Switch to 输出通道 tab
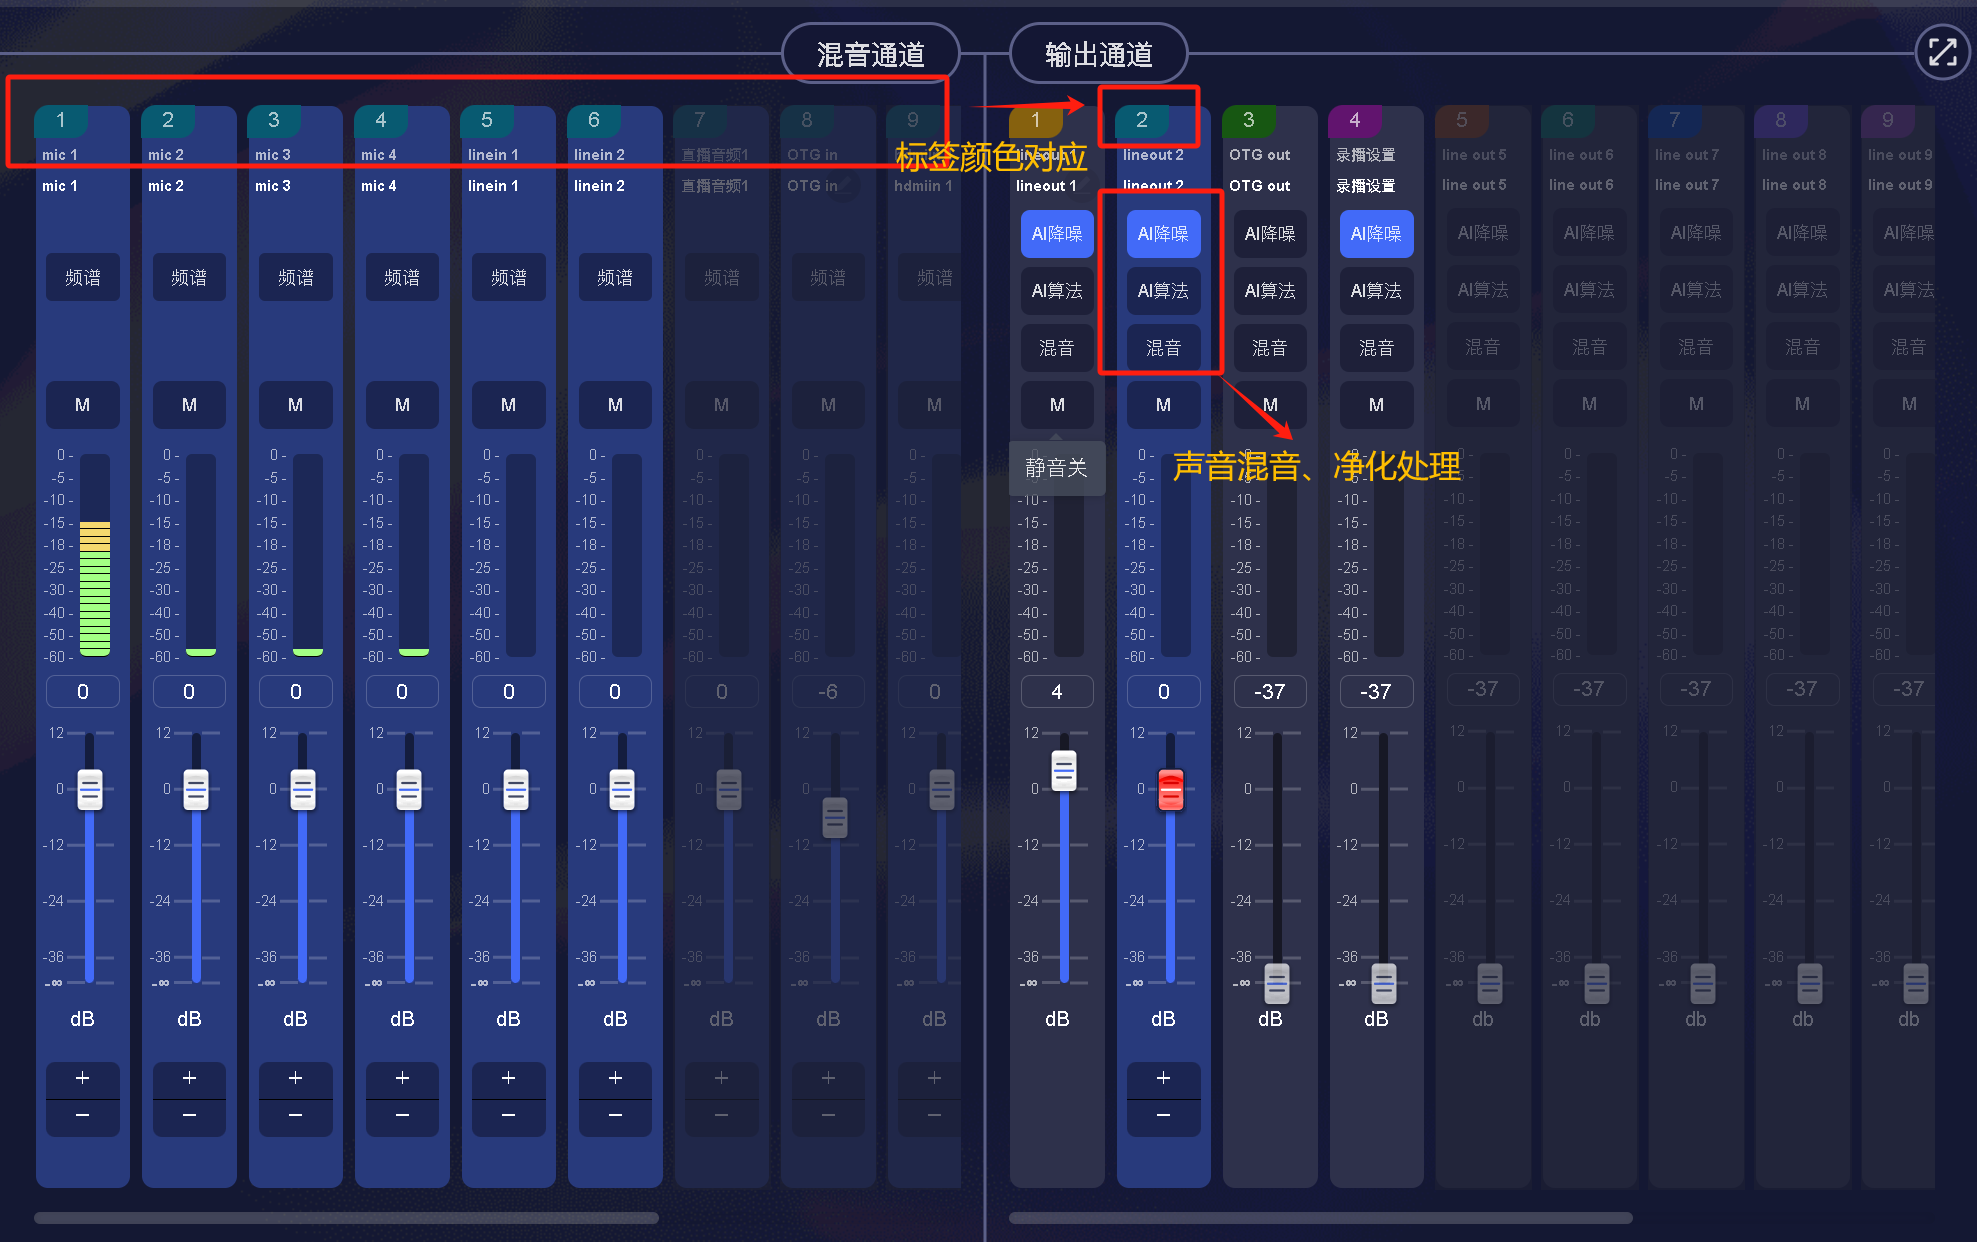1977x1242 pixels. pos(1098,54)
